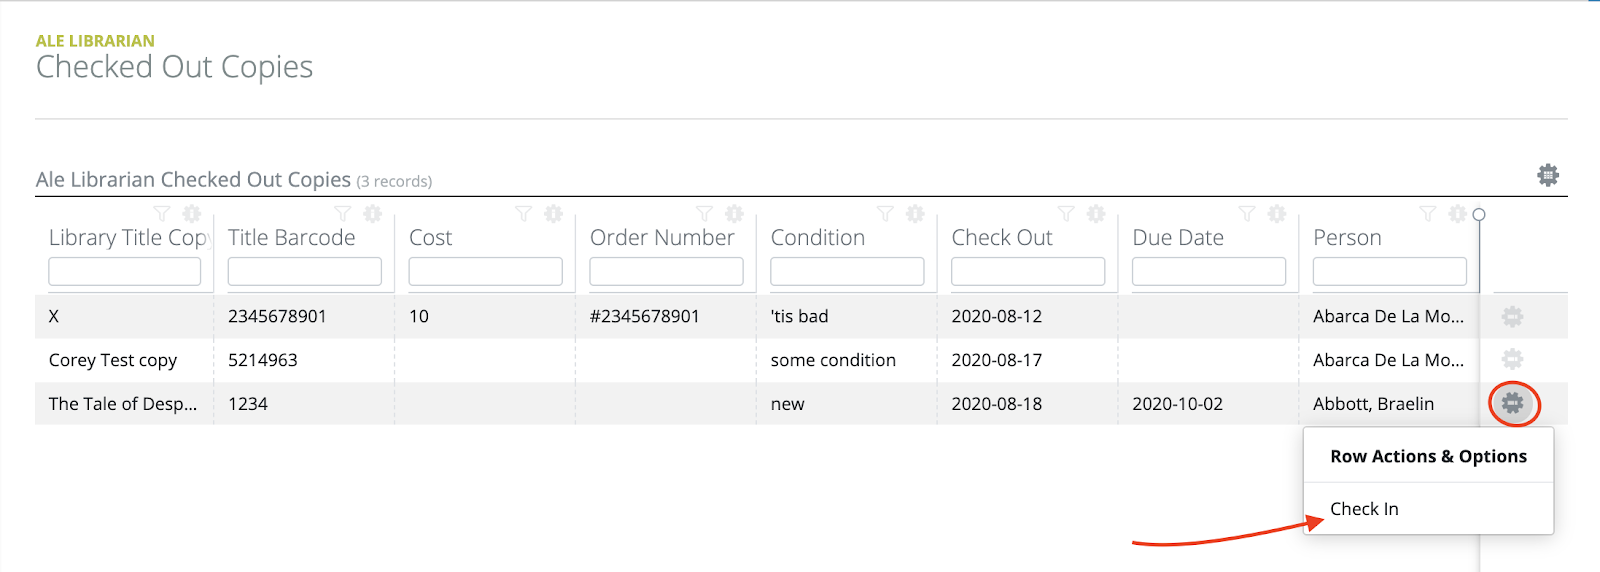Sort by the Check Out column header
The height and width of the screenshot is (572, 1600).
tap(1002, 238)
